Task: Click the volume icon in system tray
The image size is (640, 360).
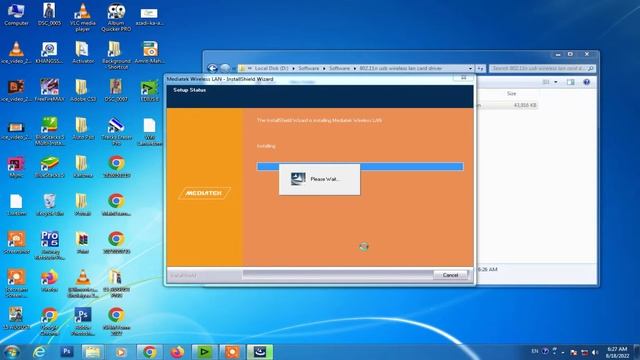Action: [595, 352]
